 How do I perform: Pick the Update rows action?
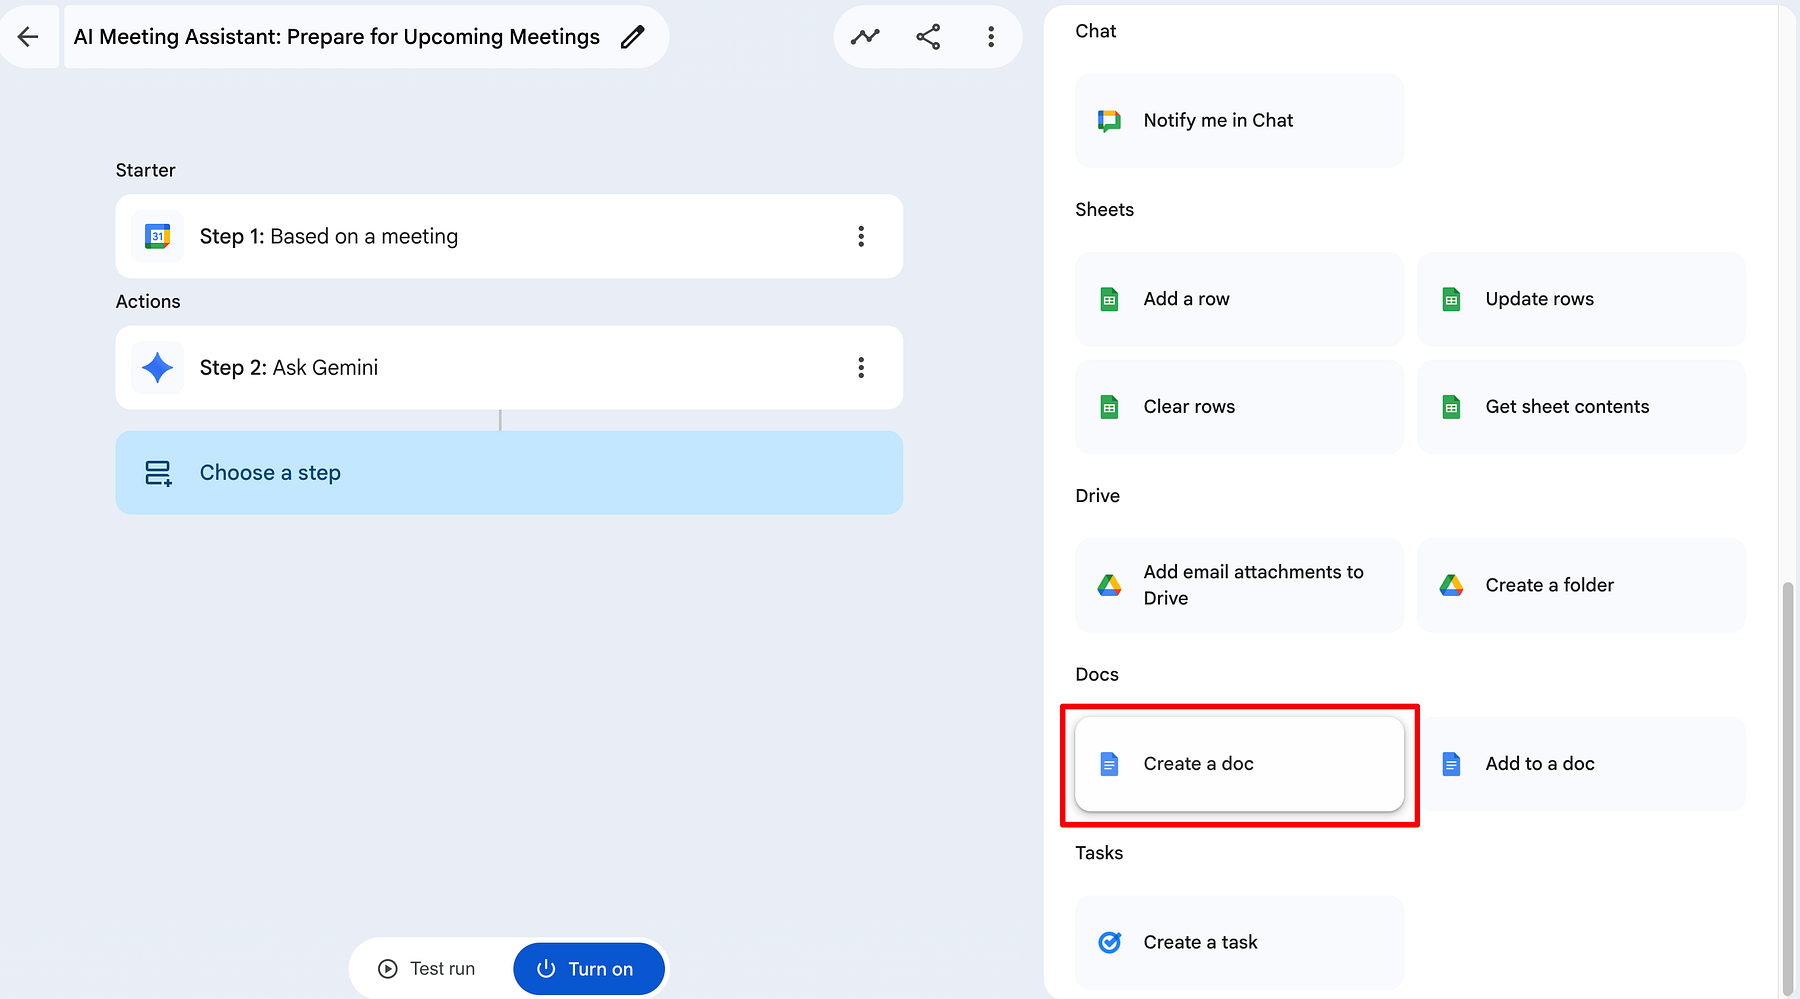[1581, 299]
